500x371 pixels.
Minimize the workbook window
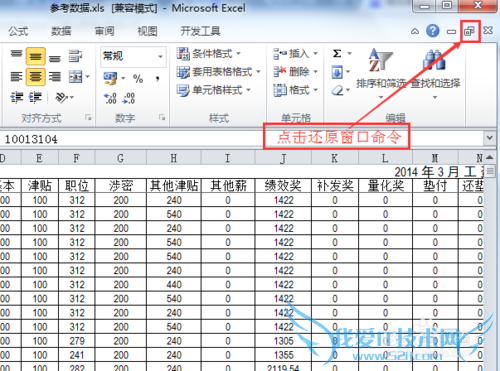pos(451,32)
